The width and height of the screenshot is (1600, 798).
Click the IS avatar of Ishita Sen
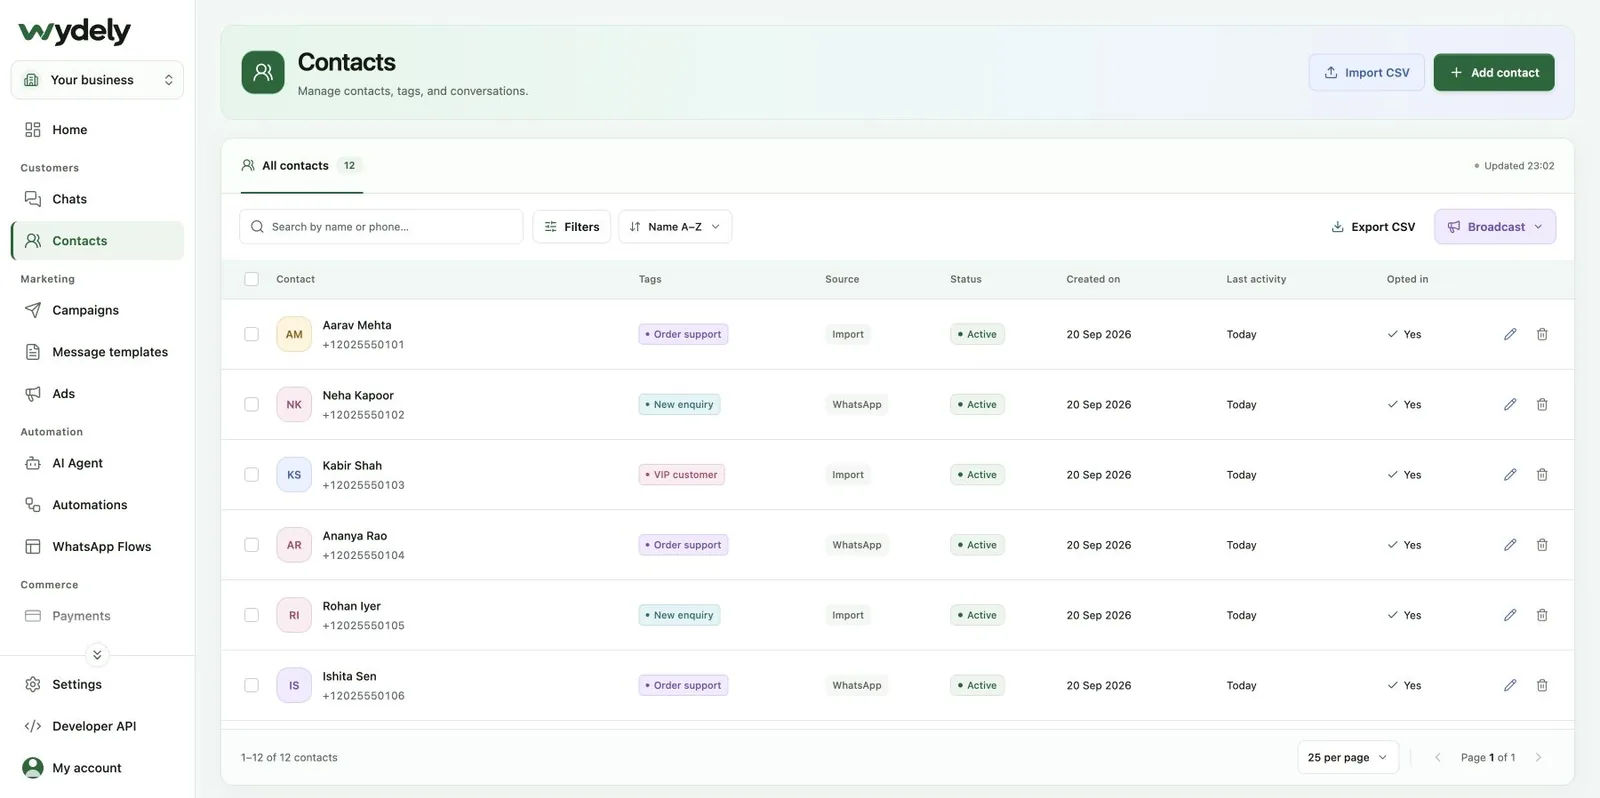pyautogui.click(x=294, y=685)
